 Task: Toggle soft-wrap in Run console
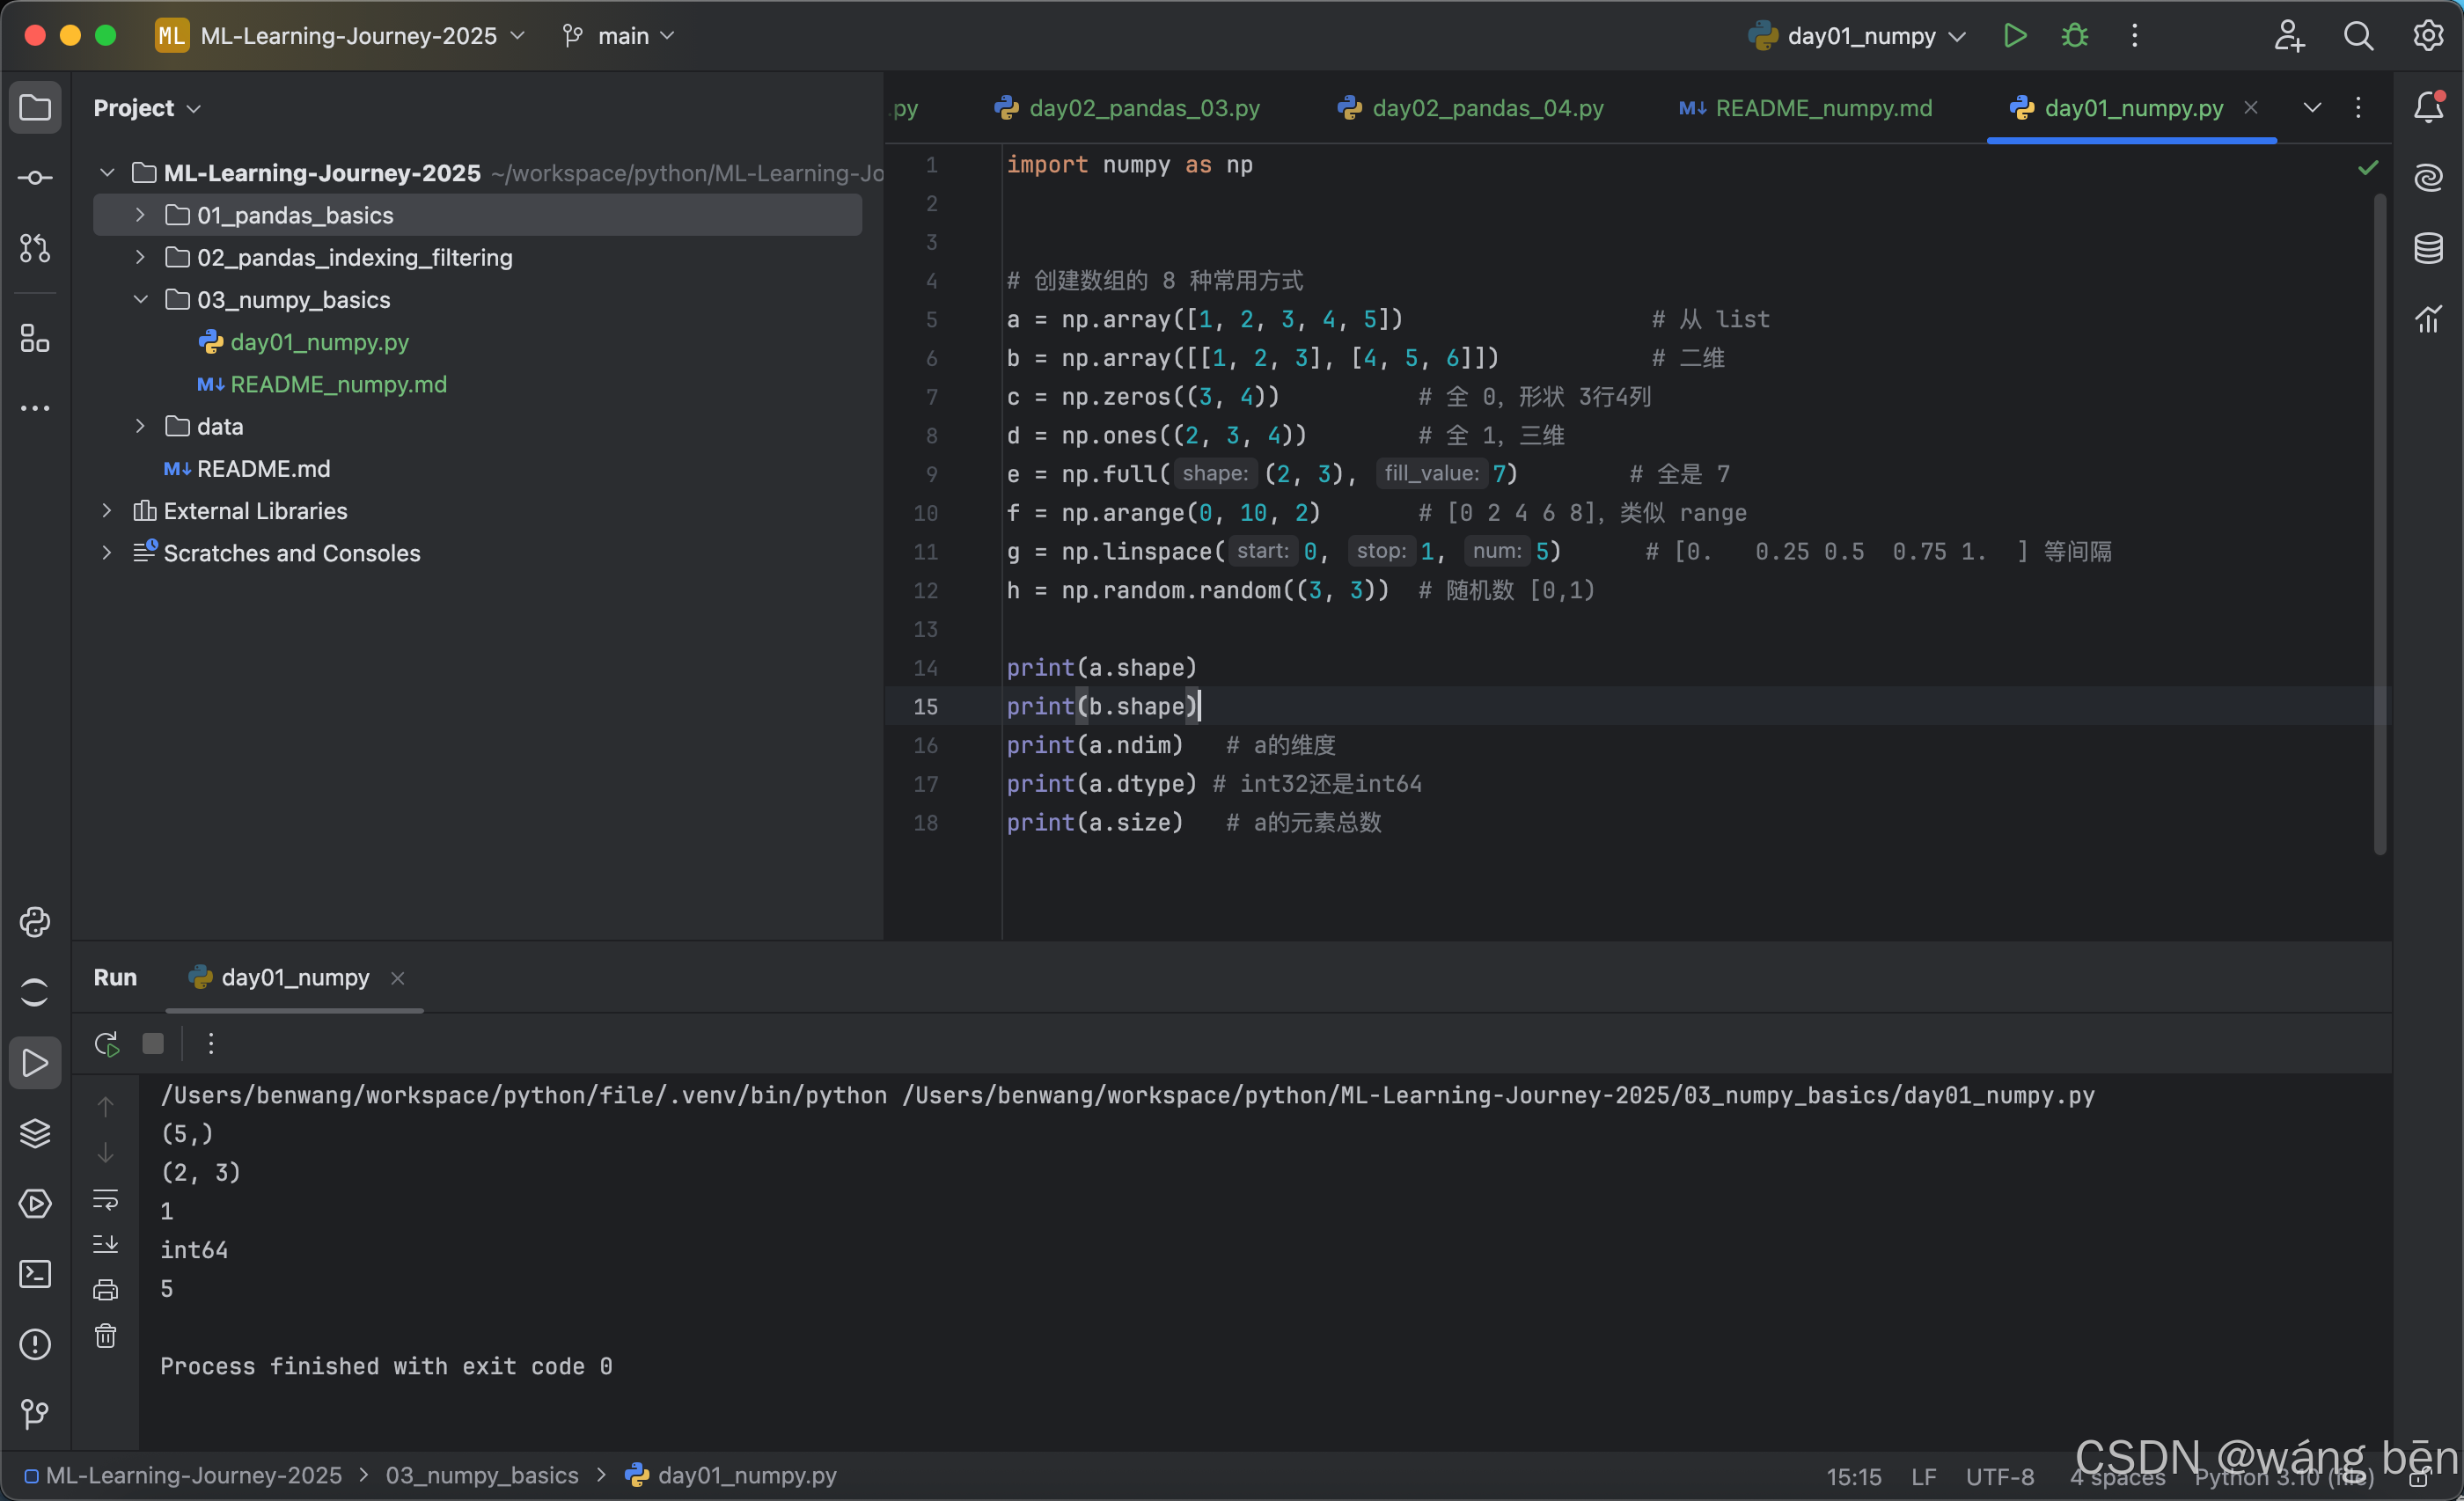tap(105, 1198)
